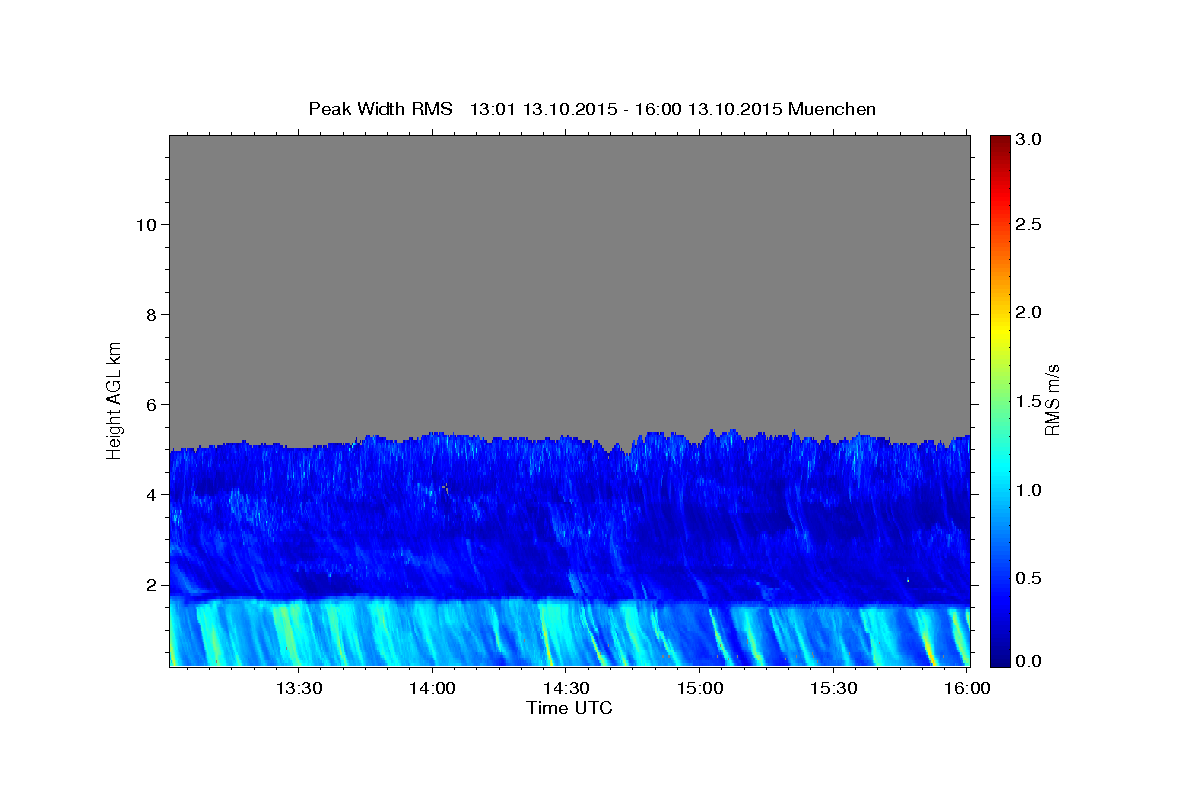This screenshot has width=1200, height=800.
Task: Click the colorbar value 0.5
Action: click(x=1029, y=578)
